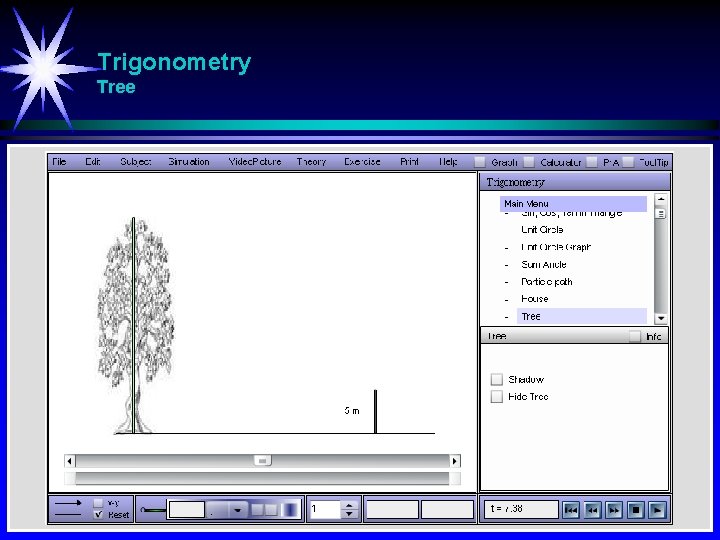The height and width of the screenshot is (540, 720).
Task: Click the 5 m label in the drawing
Action: (x=352, y=411)
